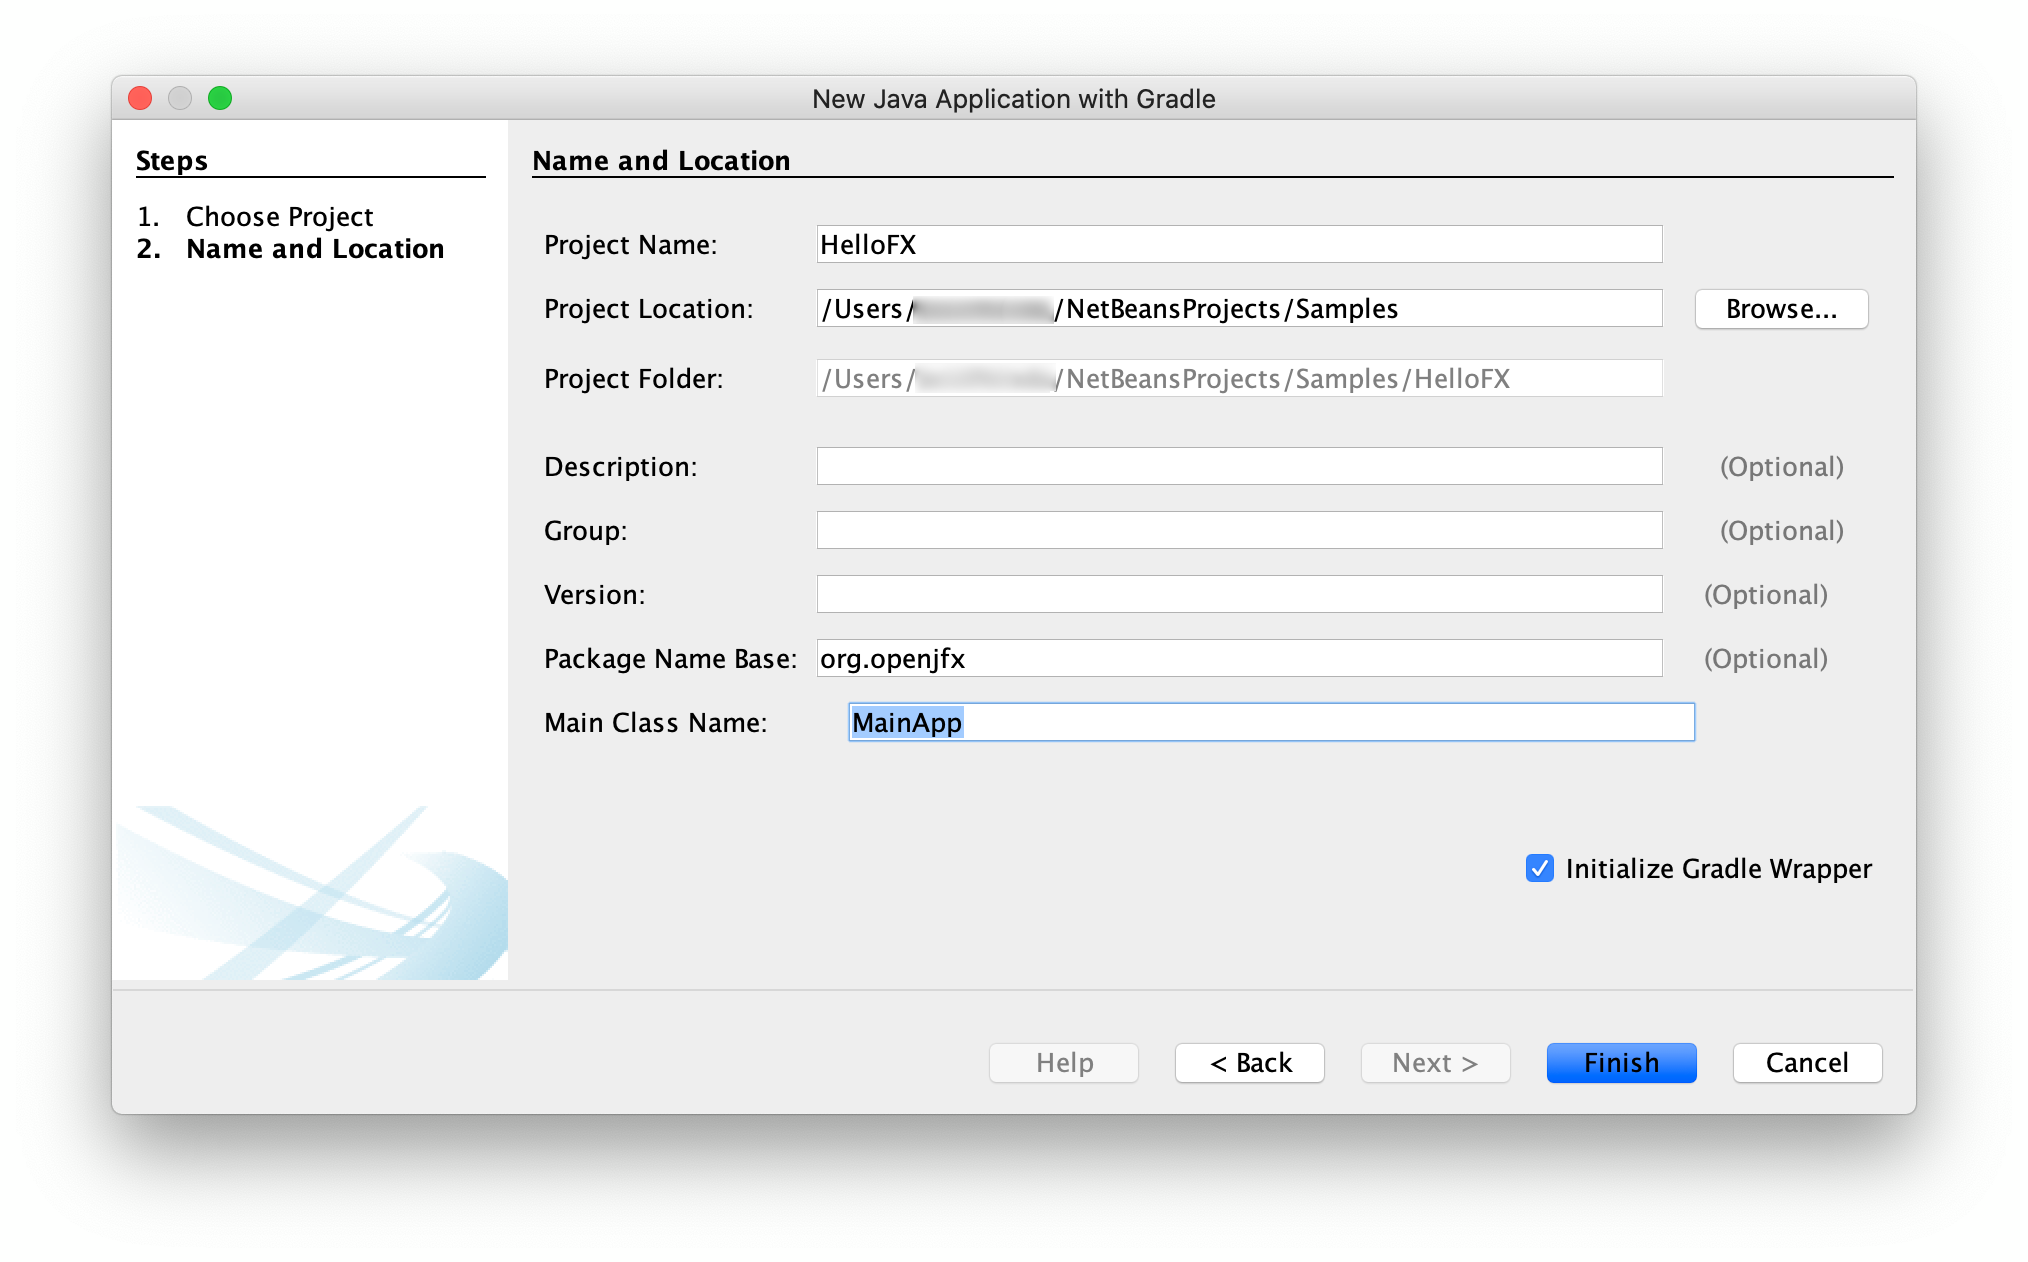Click the Group input field

point(1238,531)
